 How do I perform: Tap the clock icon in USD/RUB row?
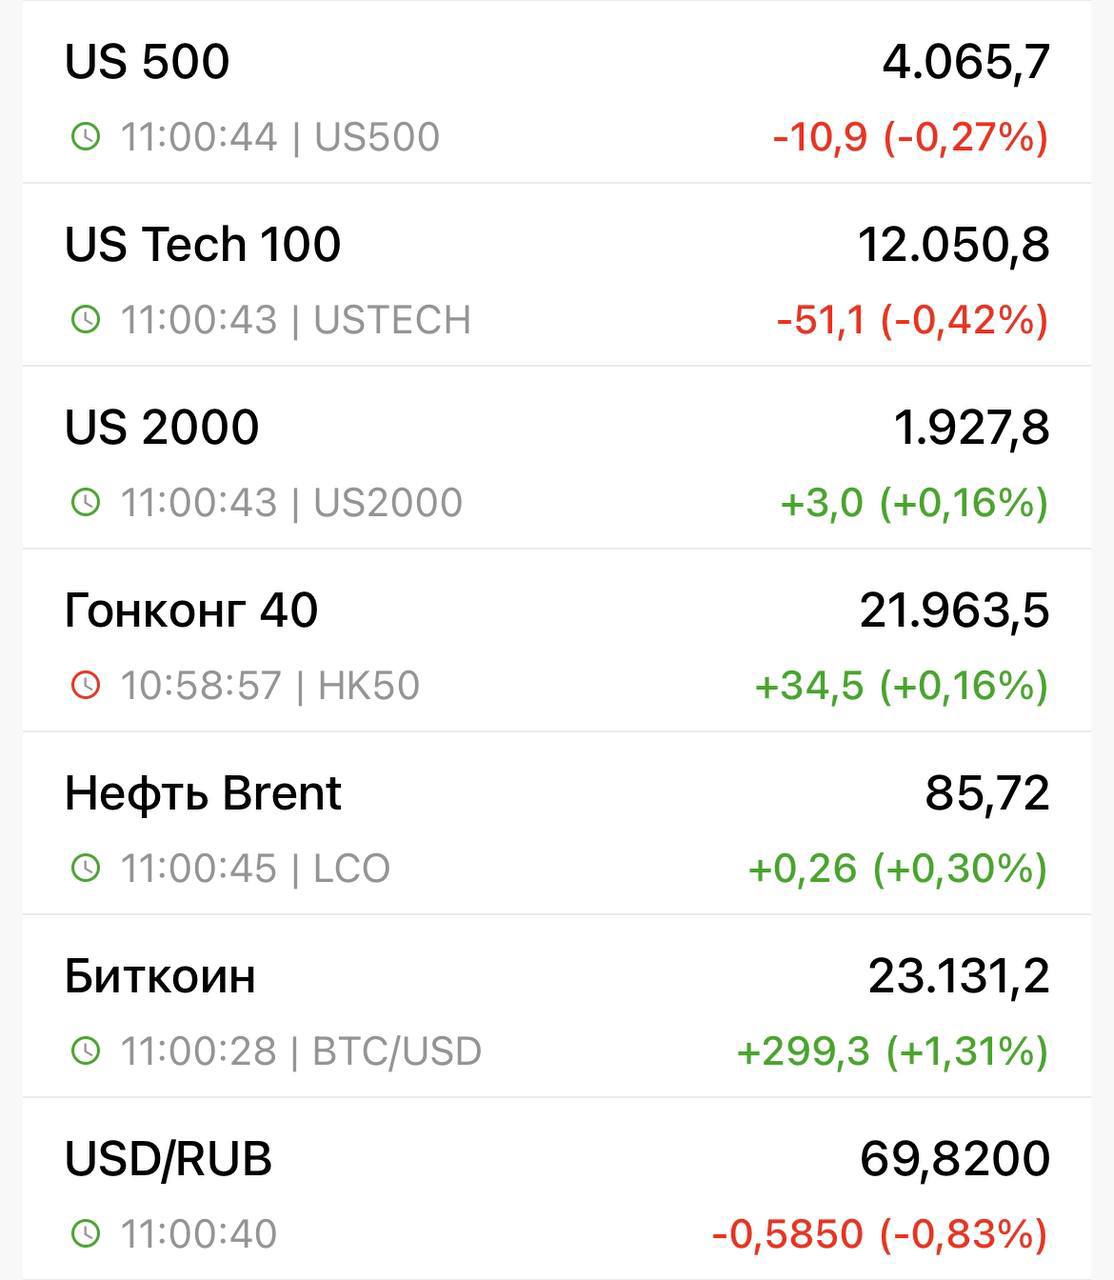click(x=86, y=1233)
